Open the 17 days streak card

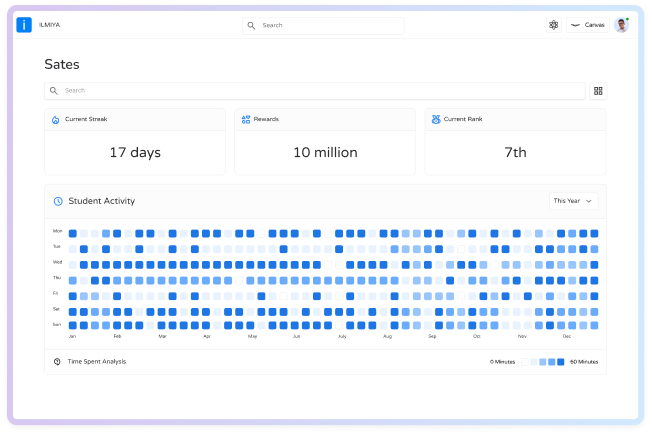(x=135, y=153)
